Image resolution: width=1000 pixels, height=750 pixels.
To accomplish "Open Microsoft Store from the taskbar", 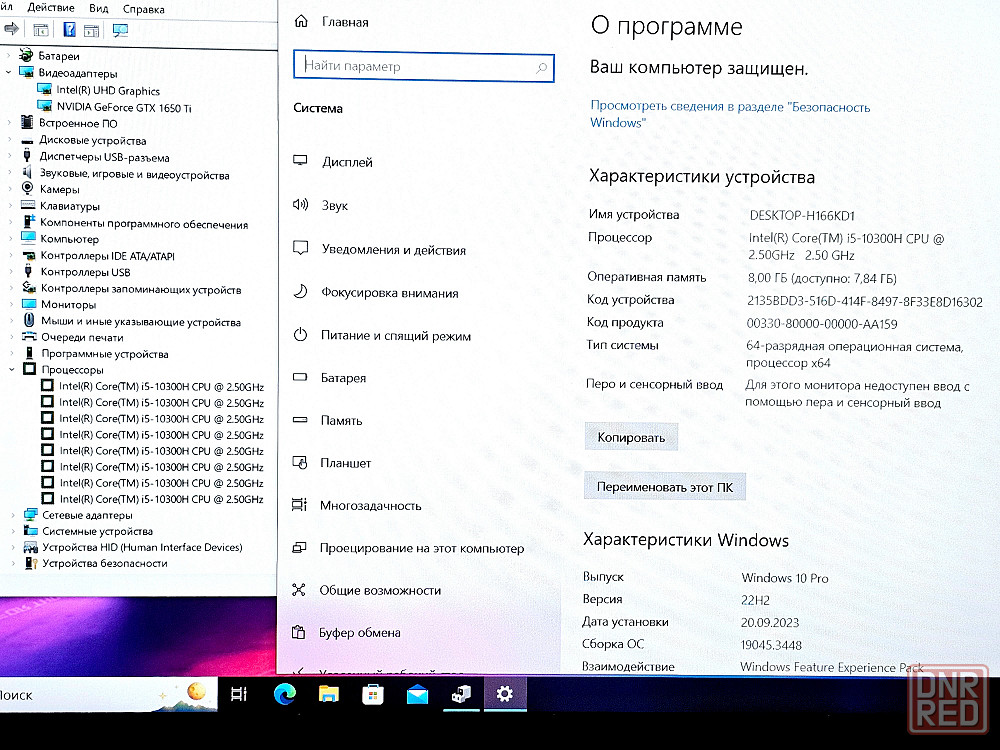I will coord(372,694).
